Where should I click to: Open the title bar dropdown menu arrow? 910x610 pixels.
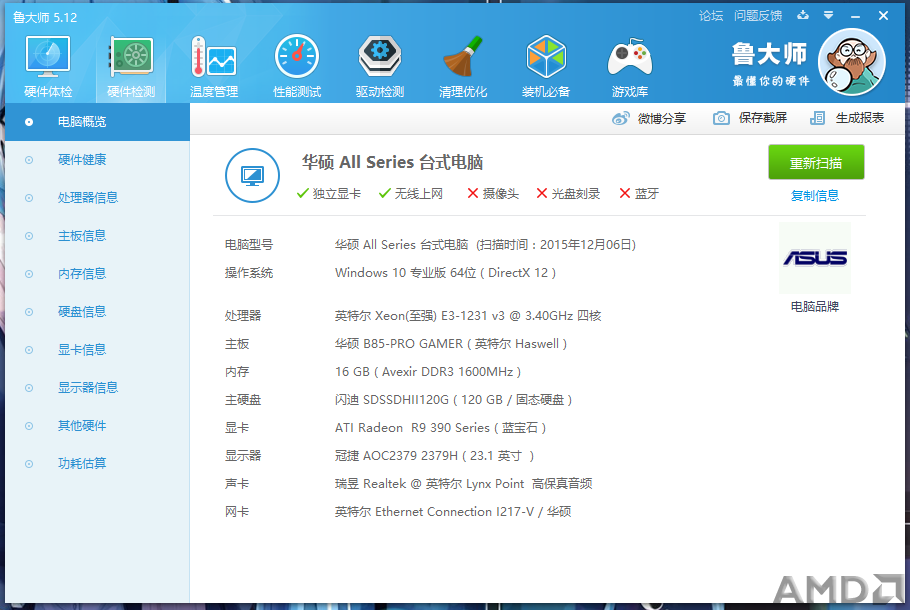coord(829,15)
